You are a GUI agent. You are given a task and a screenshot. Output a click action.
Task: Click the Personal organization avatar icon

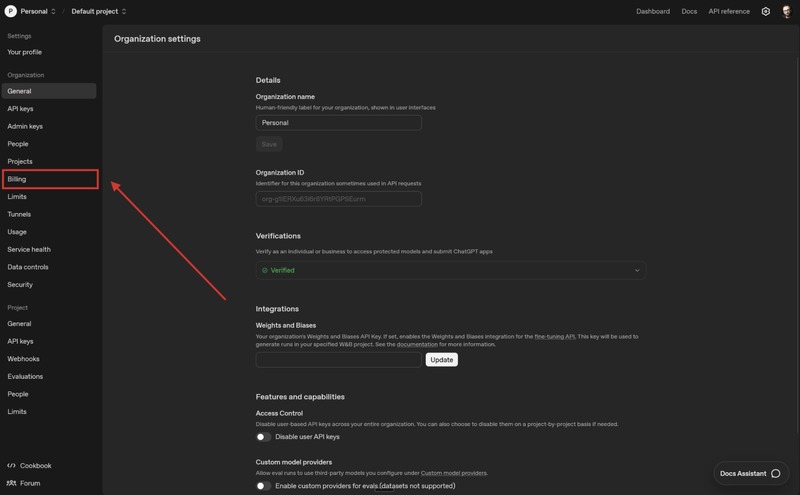(10, 11)
